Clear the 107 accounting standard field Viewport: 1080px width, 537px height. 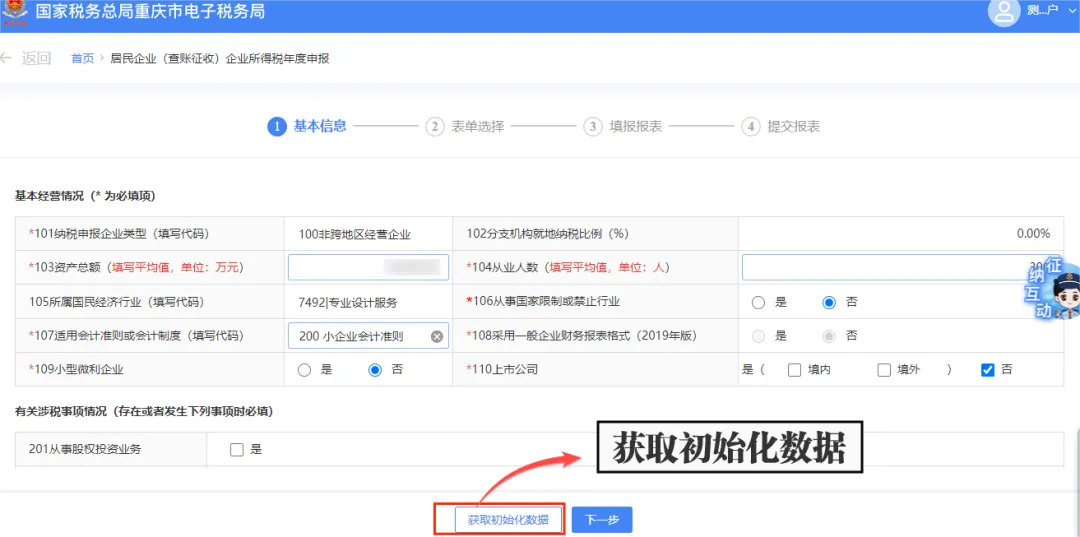coord(436,336)
